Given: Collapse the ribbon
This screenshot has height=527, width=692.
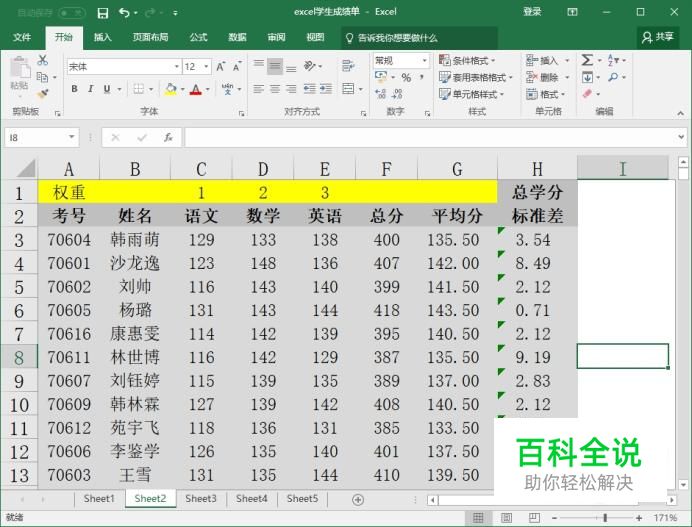Looking at the screenshot, I should click(x=681, y=113).
